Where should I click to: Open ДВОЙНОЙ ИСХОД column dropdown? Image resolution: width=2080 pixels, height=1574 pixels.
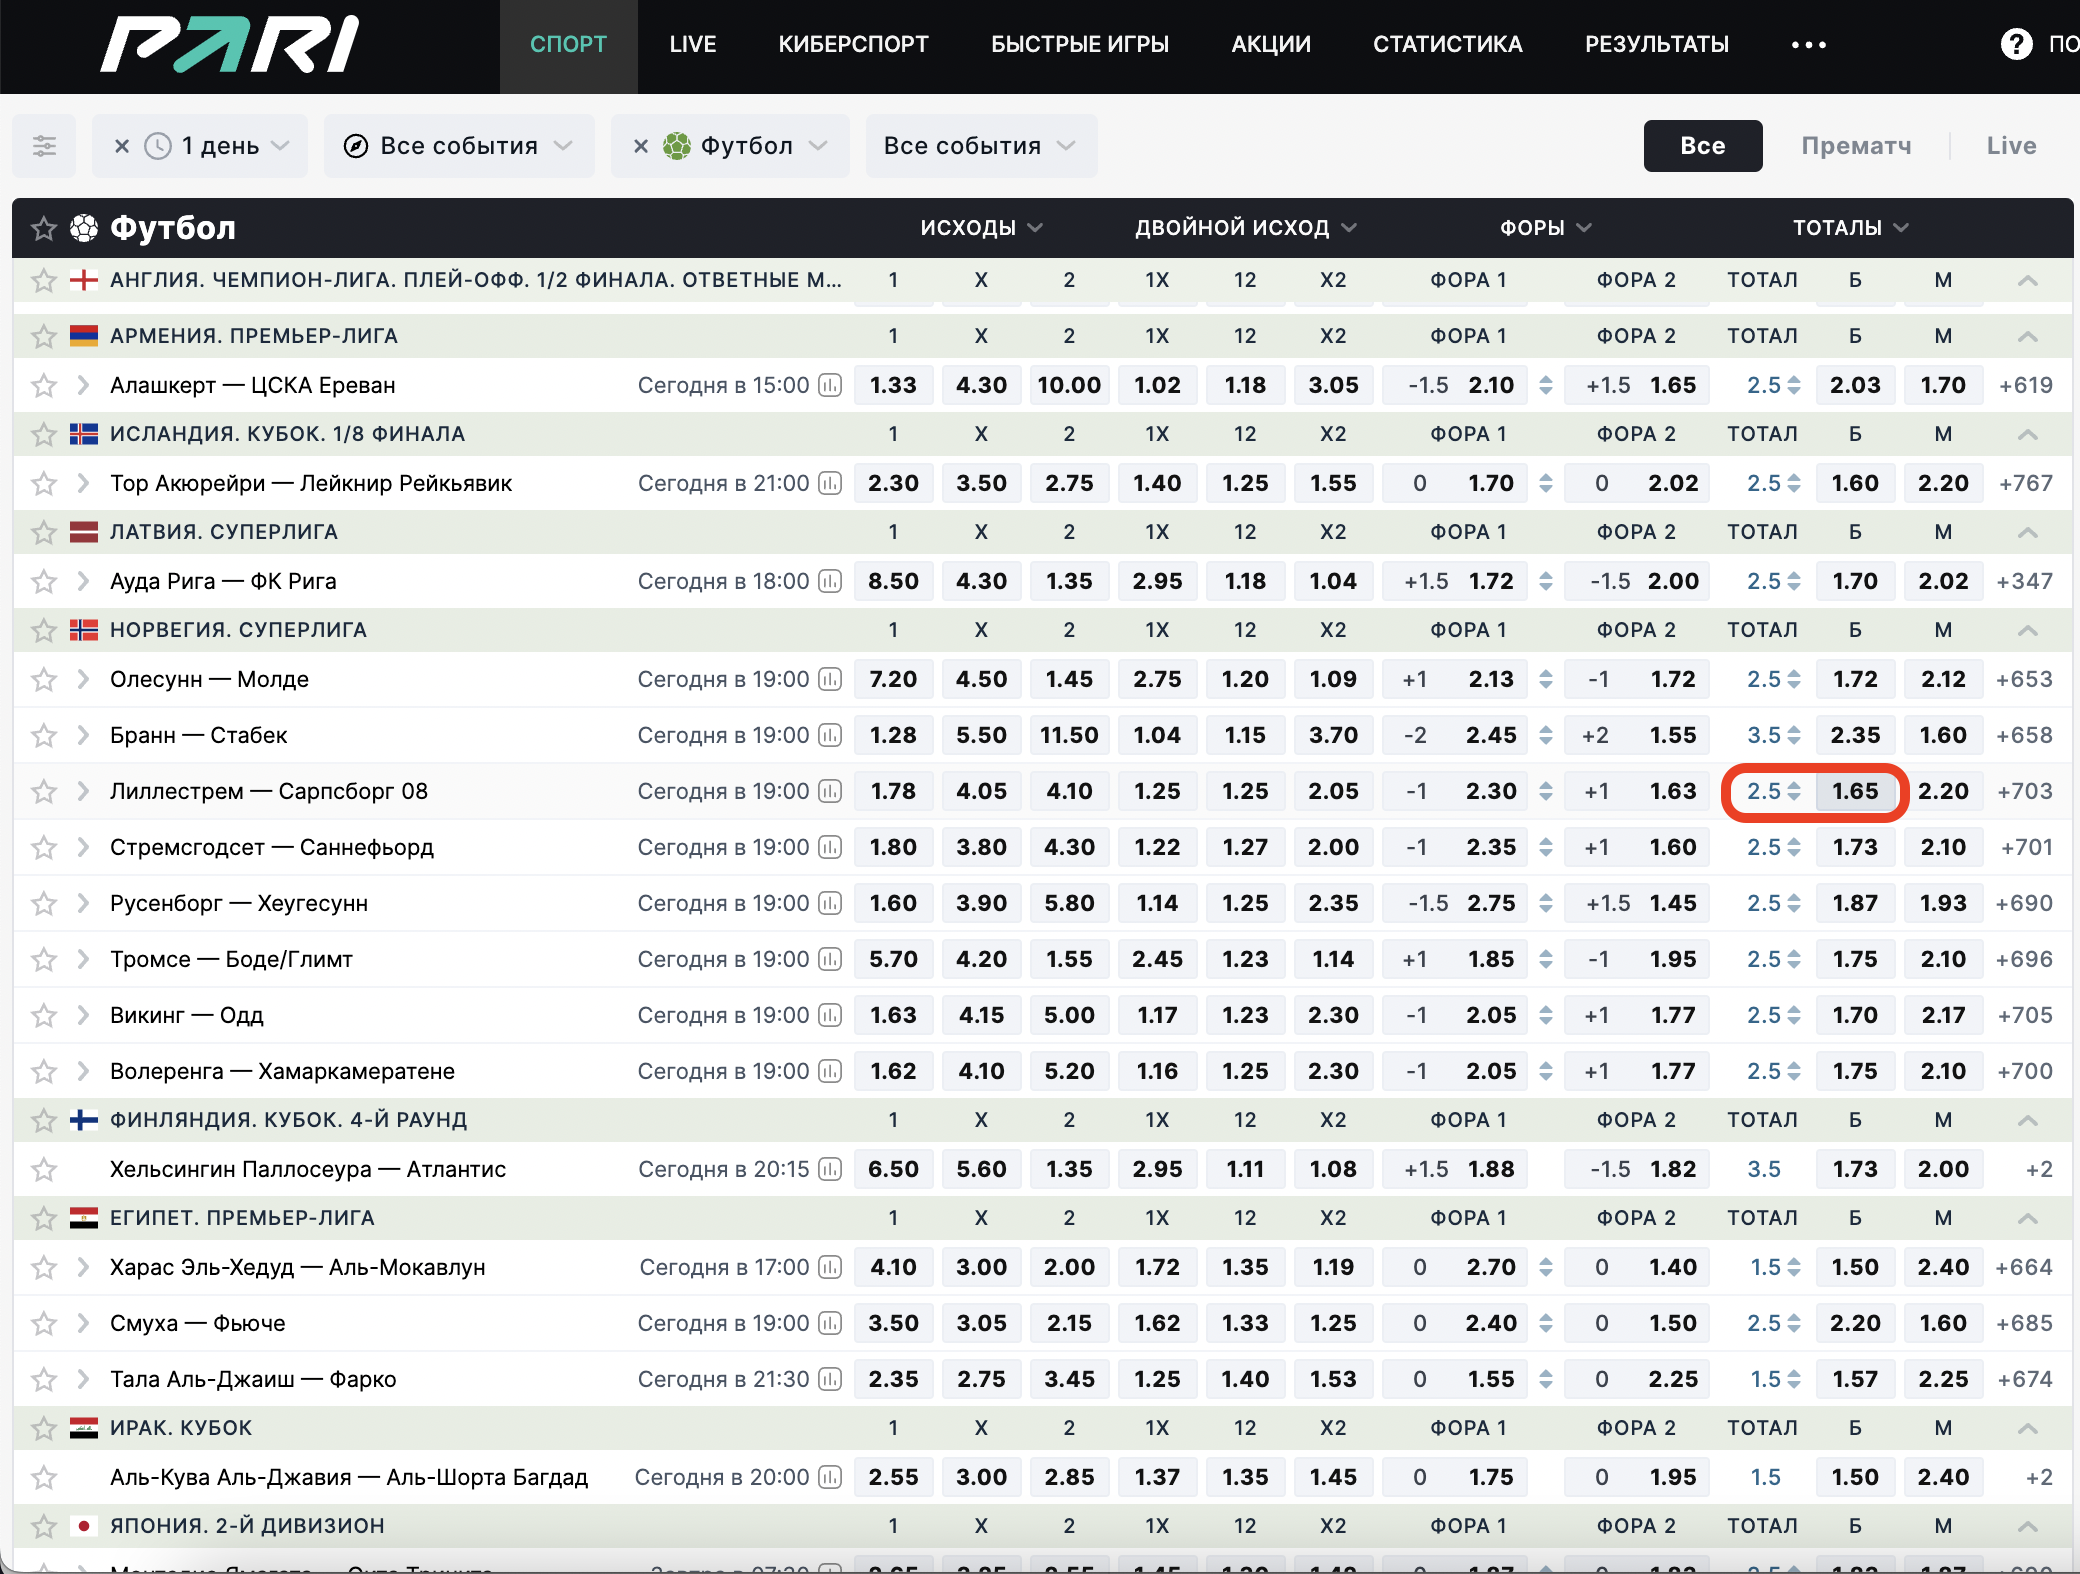1245,228
